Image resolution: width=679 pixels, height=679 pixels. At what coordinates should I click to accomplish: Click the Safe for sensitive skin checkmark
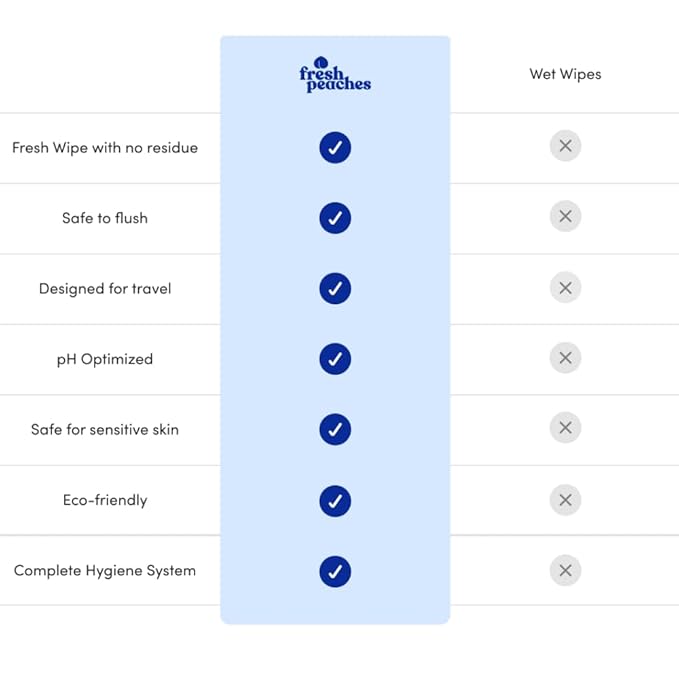335,430
